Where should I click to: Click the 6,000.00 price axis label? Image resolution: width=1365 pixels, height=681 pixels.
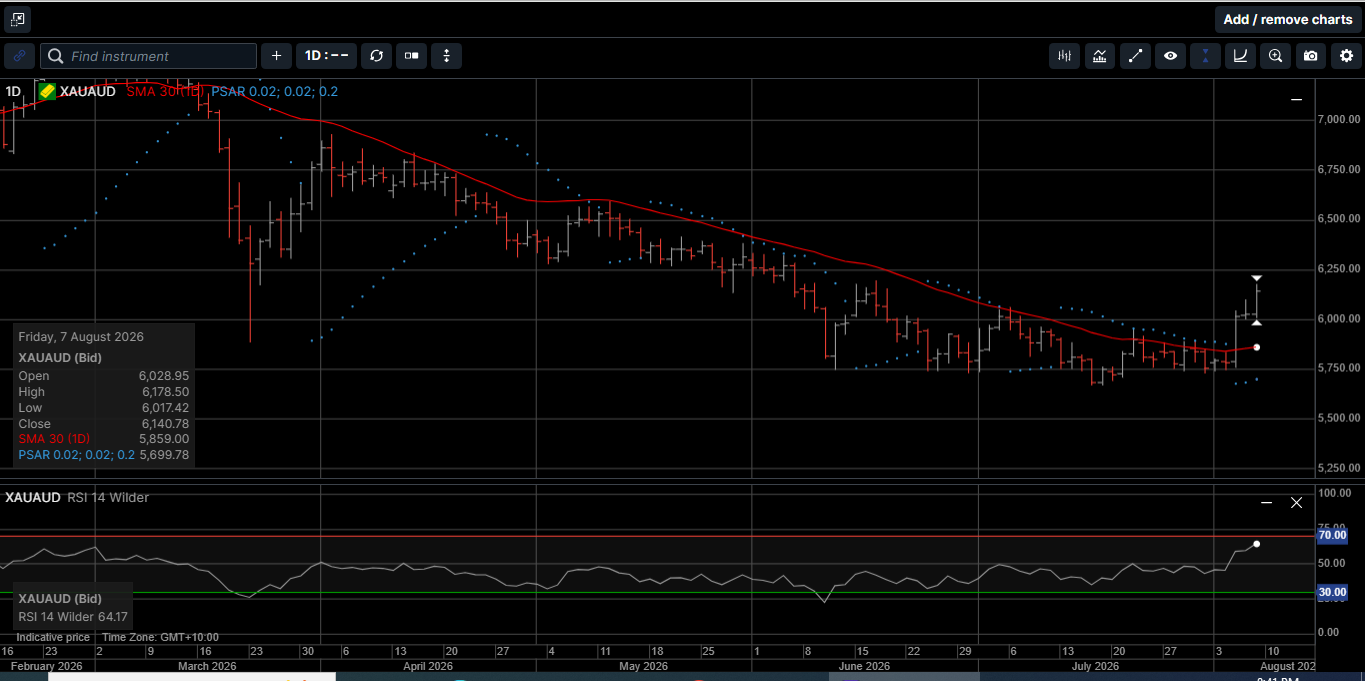pyautogui.click(x=1340, y=318)
